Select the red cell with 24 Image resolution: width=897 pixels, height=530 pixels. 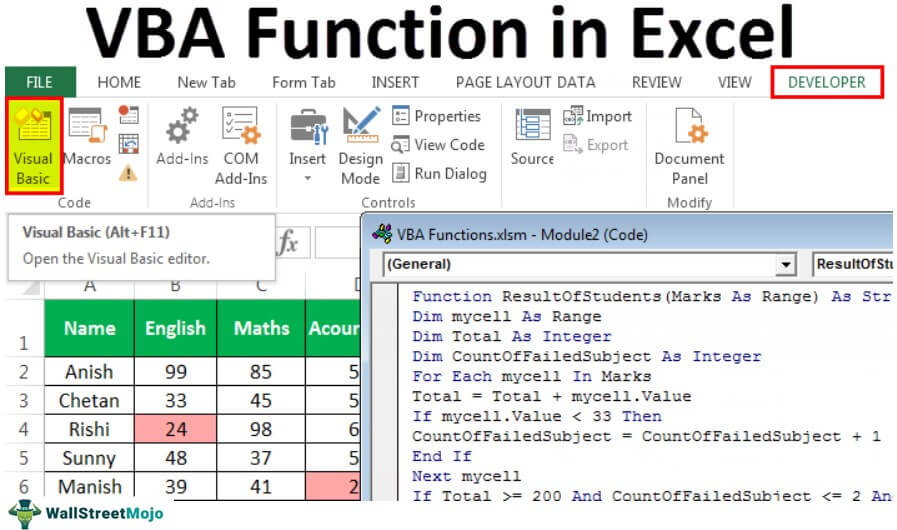176,429
